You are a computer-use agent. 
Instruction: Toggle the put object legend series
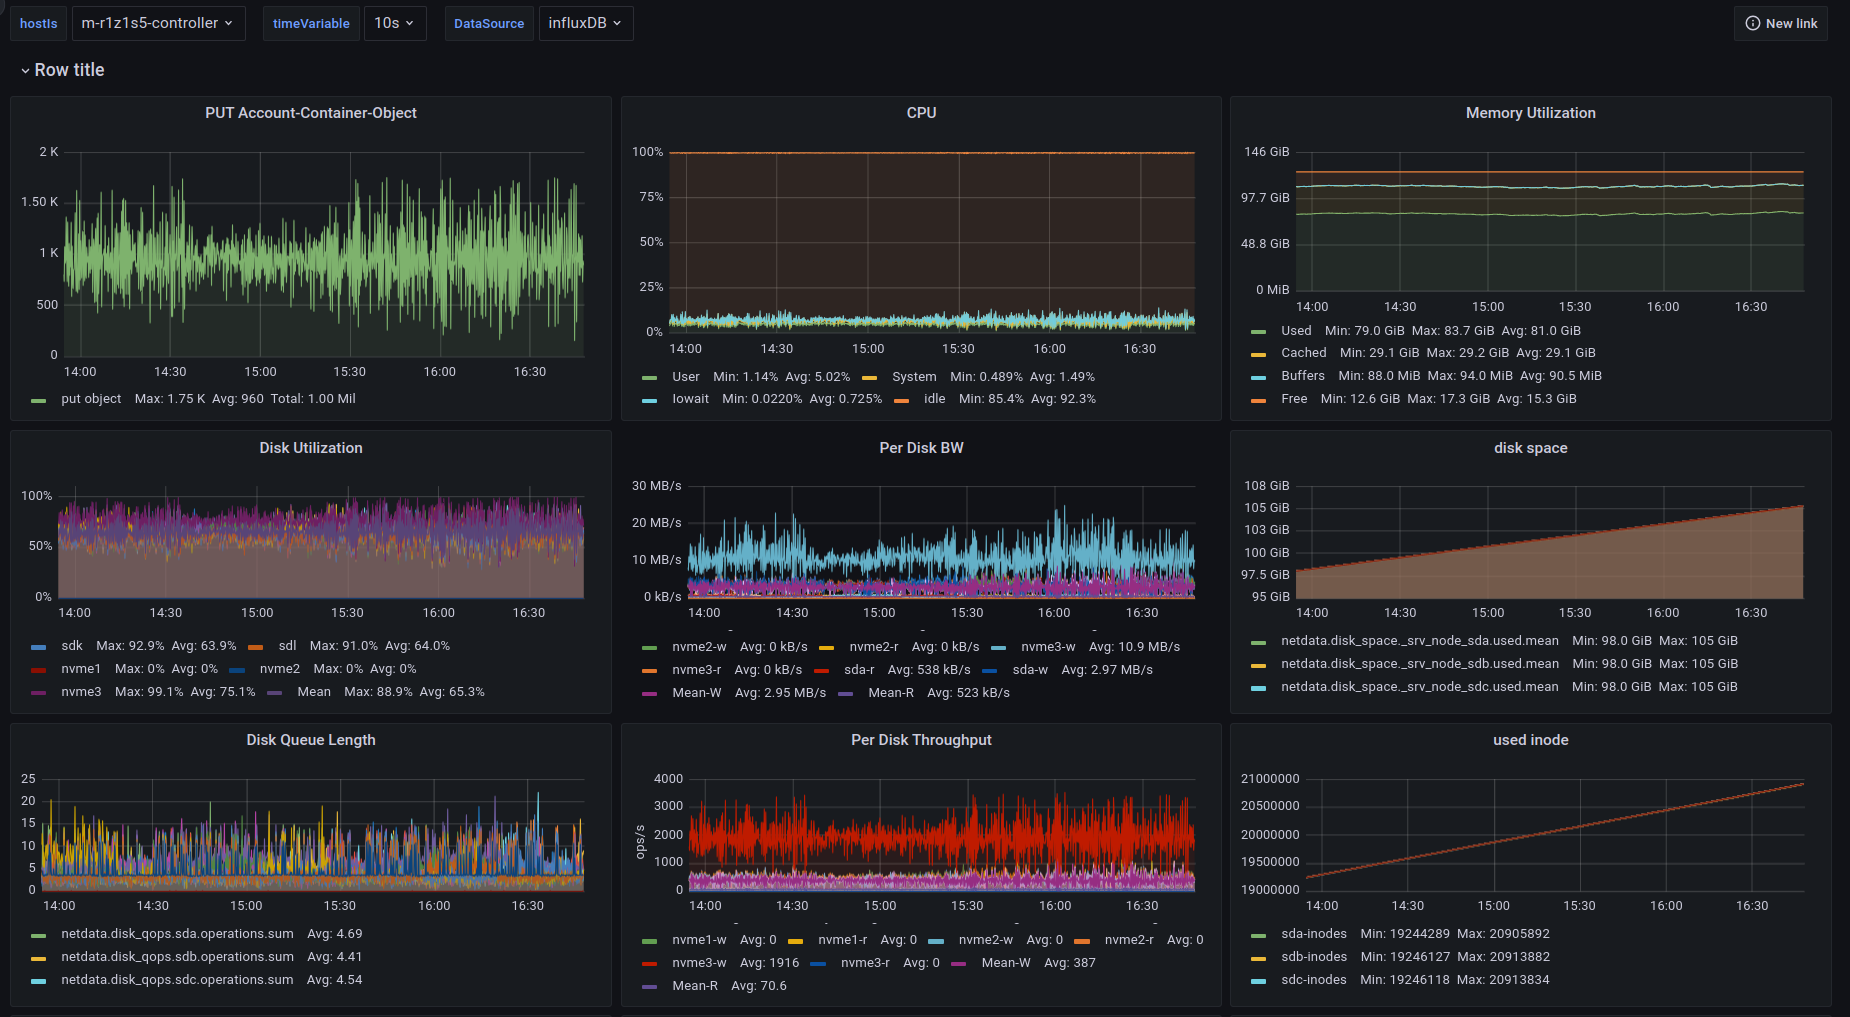tap(91, 399)
